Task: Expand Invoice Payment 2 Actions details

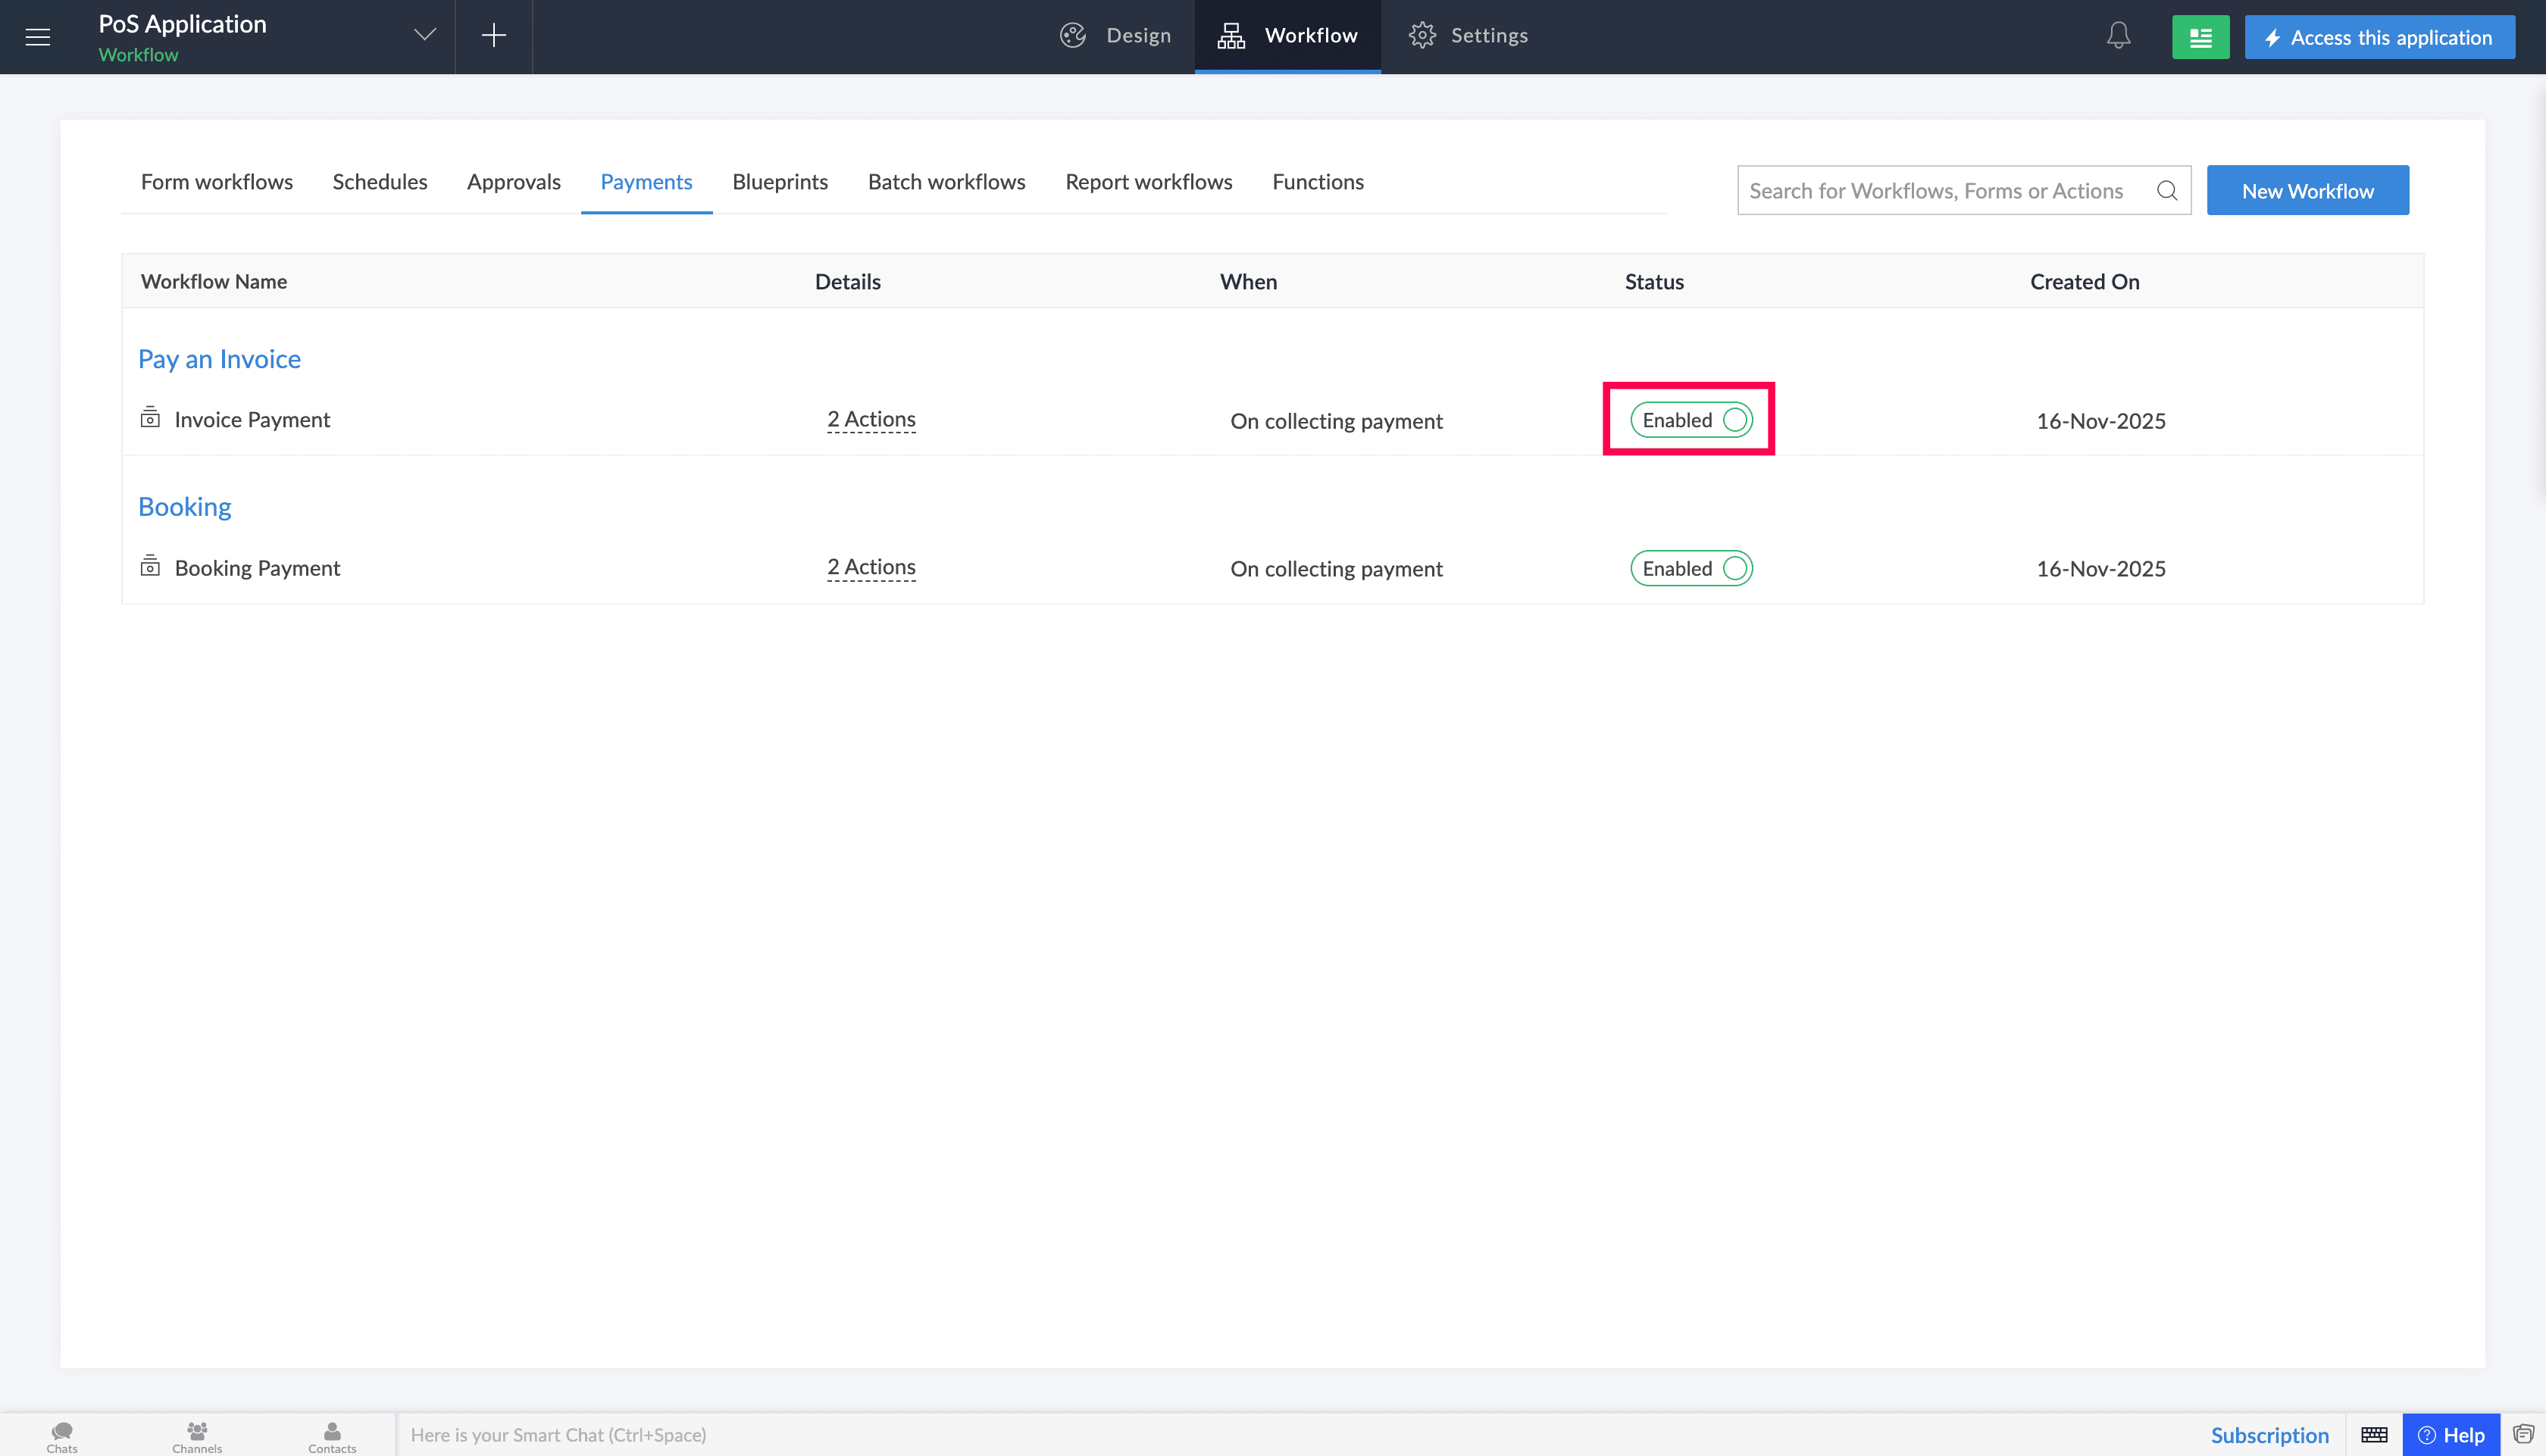Action: (x=871, y=419)
